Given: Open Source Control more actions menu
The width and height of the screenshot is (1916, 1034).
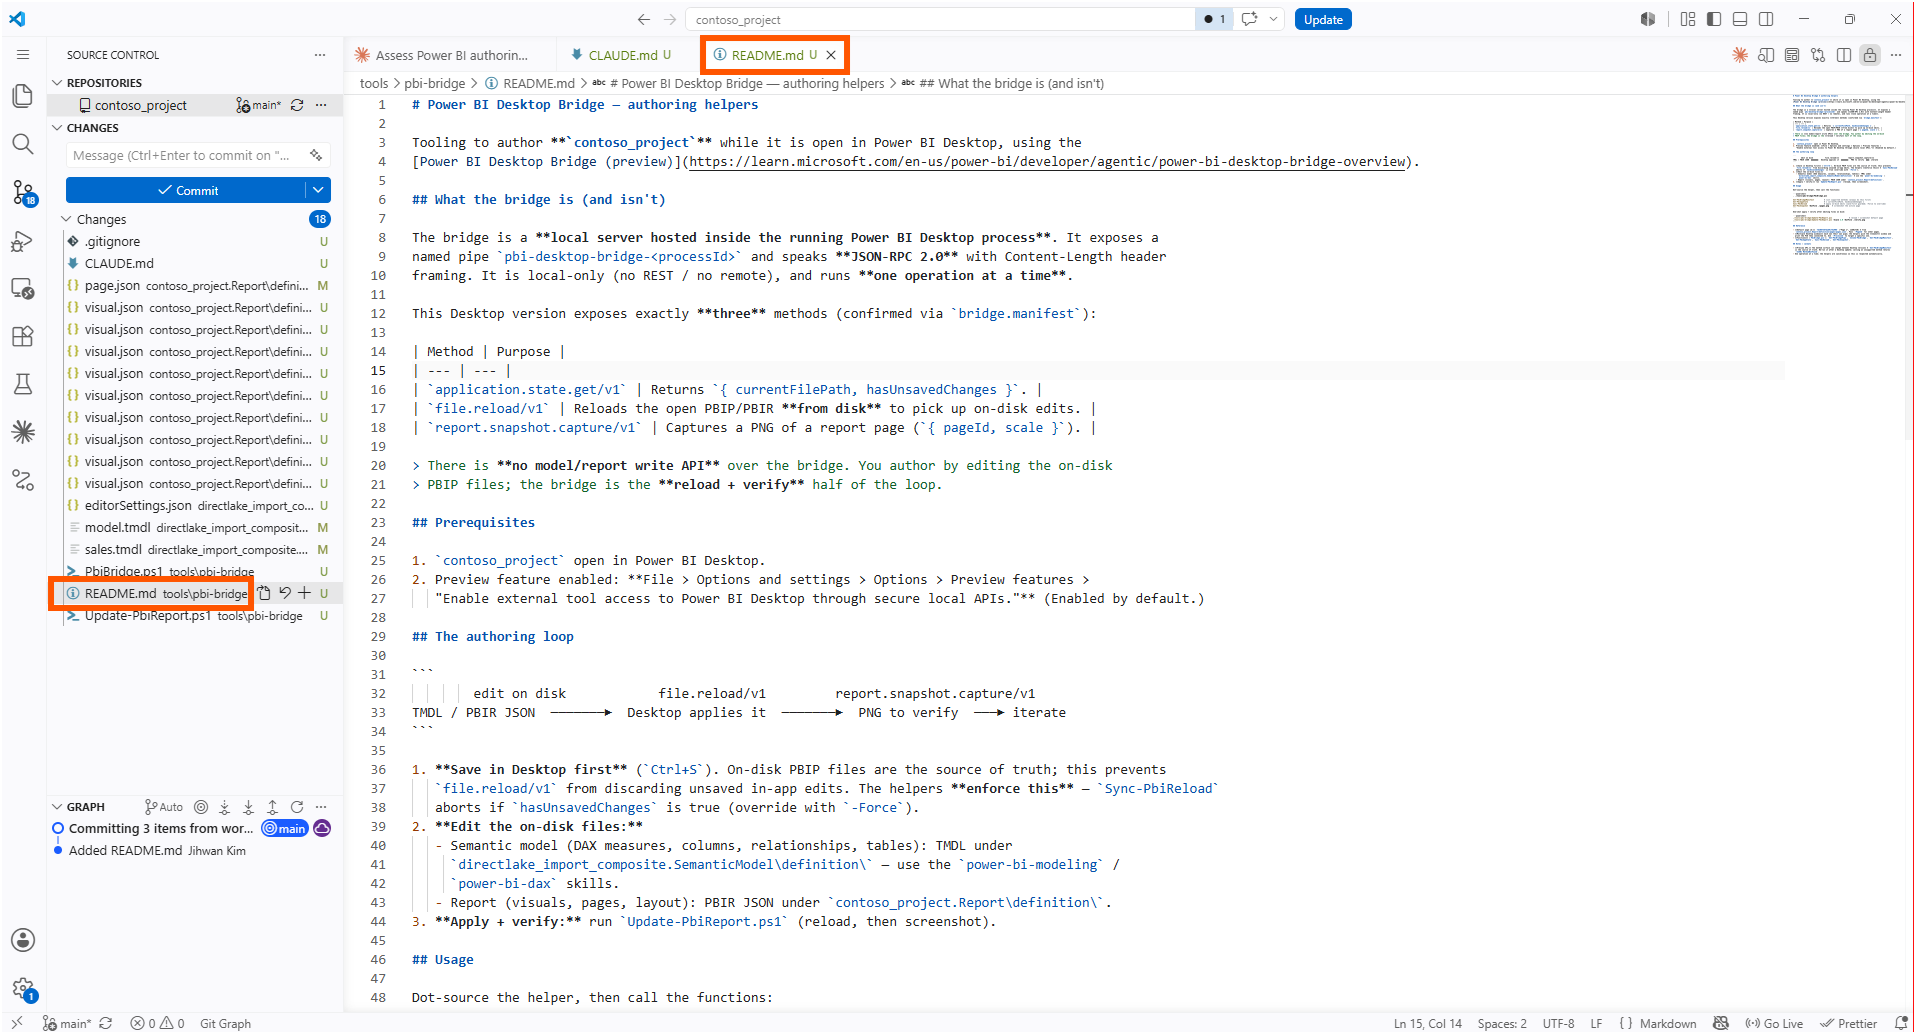Looking at the screenshot, I should click(x=320, y=55).
